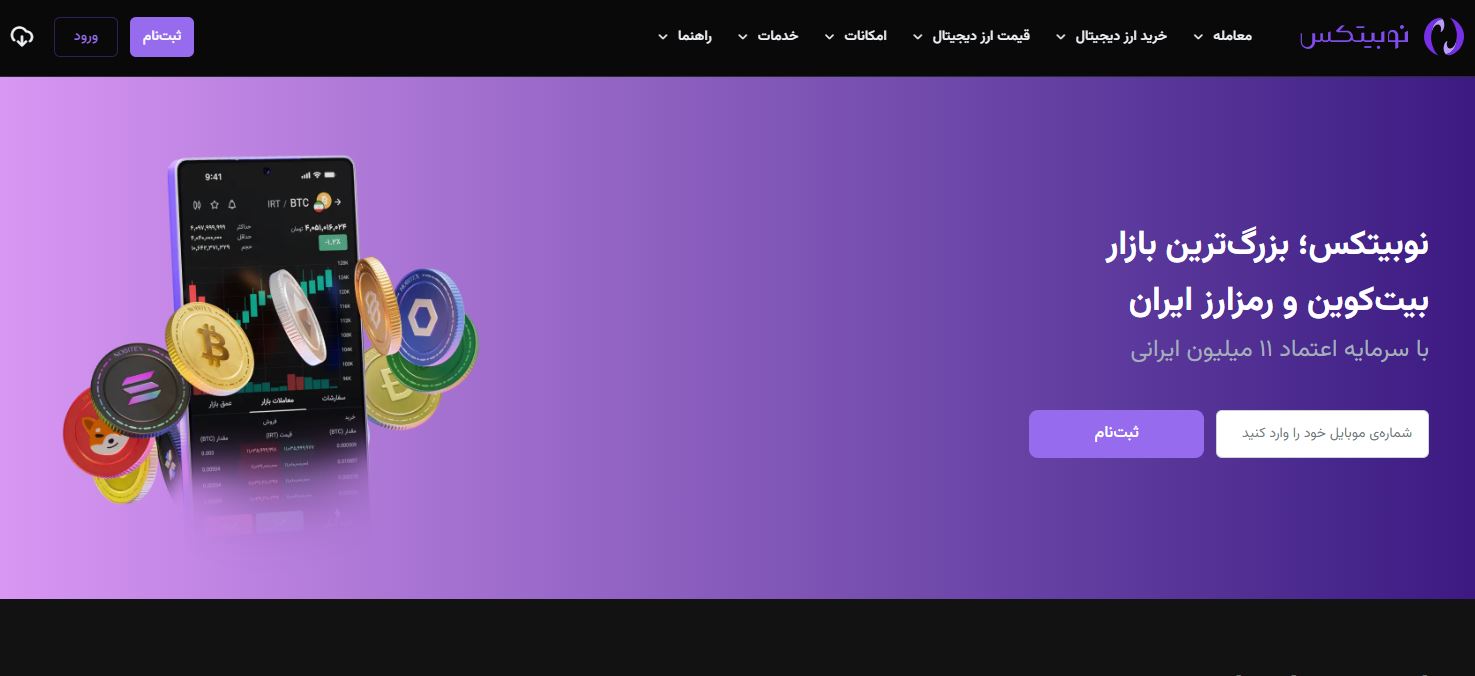Expand the chevron next to خرید ارز دیجیتال
Viewport: 1475px width, 676px height.
click(1061, 37)
